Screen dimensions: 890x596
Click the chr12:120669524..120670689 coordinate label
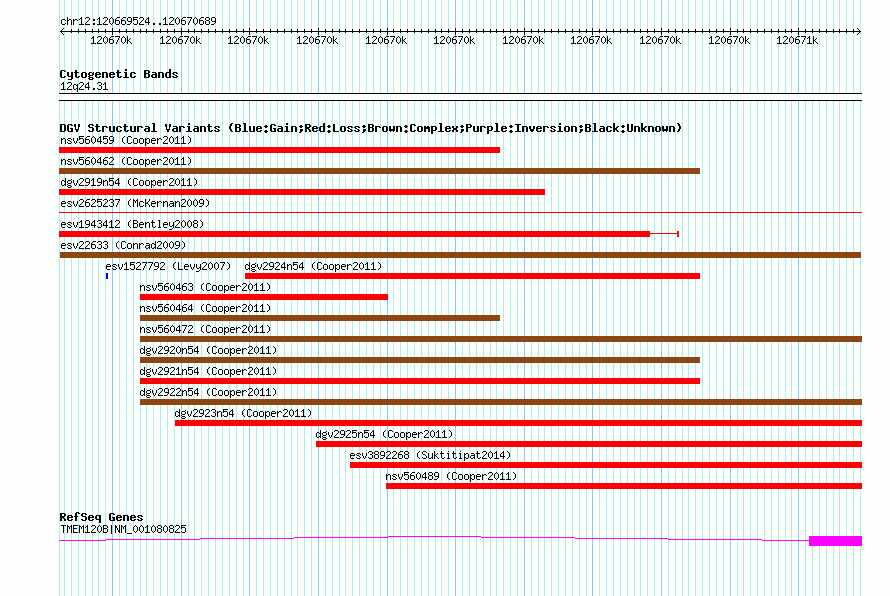coord(138,21)
